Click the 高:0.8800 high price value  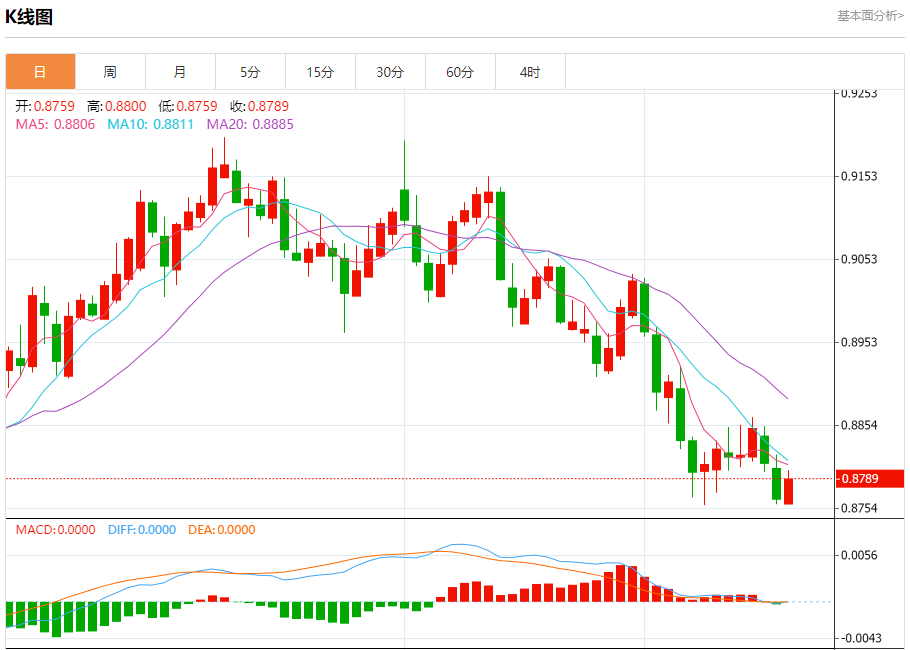117,106
